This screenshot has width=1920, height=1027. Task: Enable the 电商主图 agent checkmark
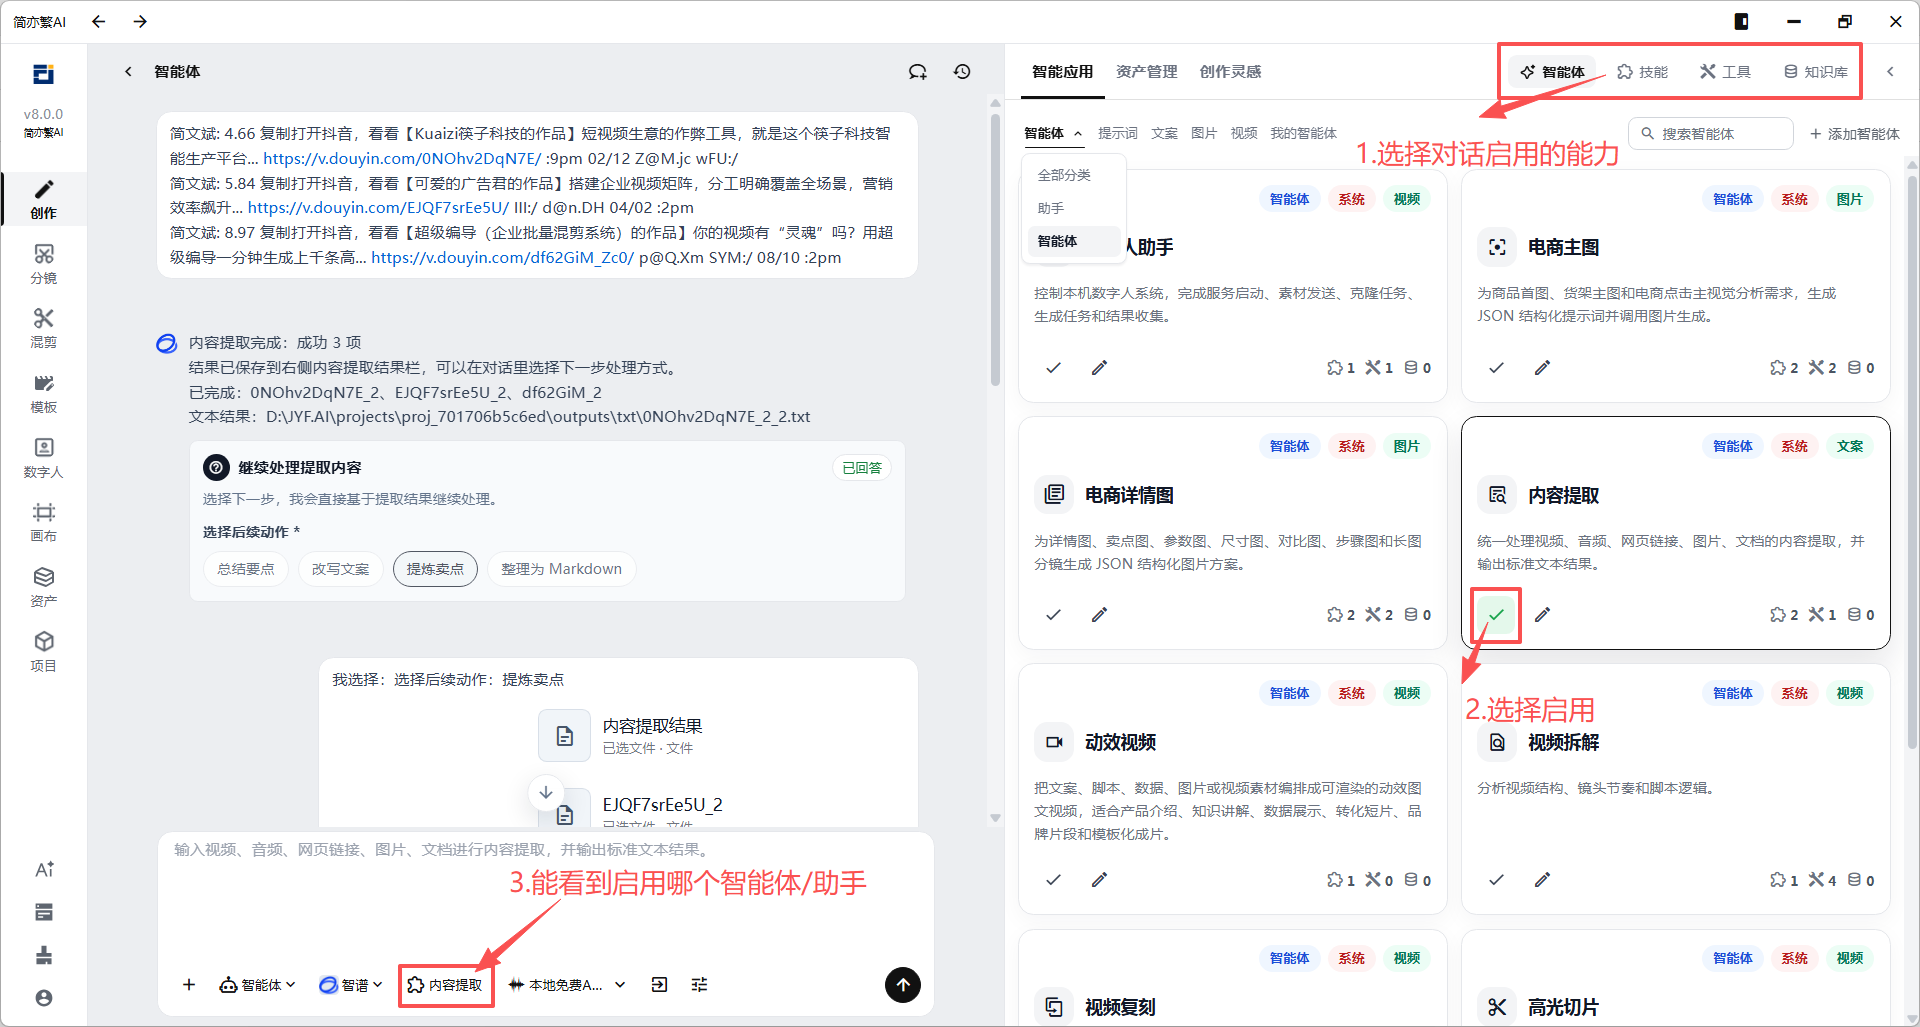[1496, 368]
